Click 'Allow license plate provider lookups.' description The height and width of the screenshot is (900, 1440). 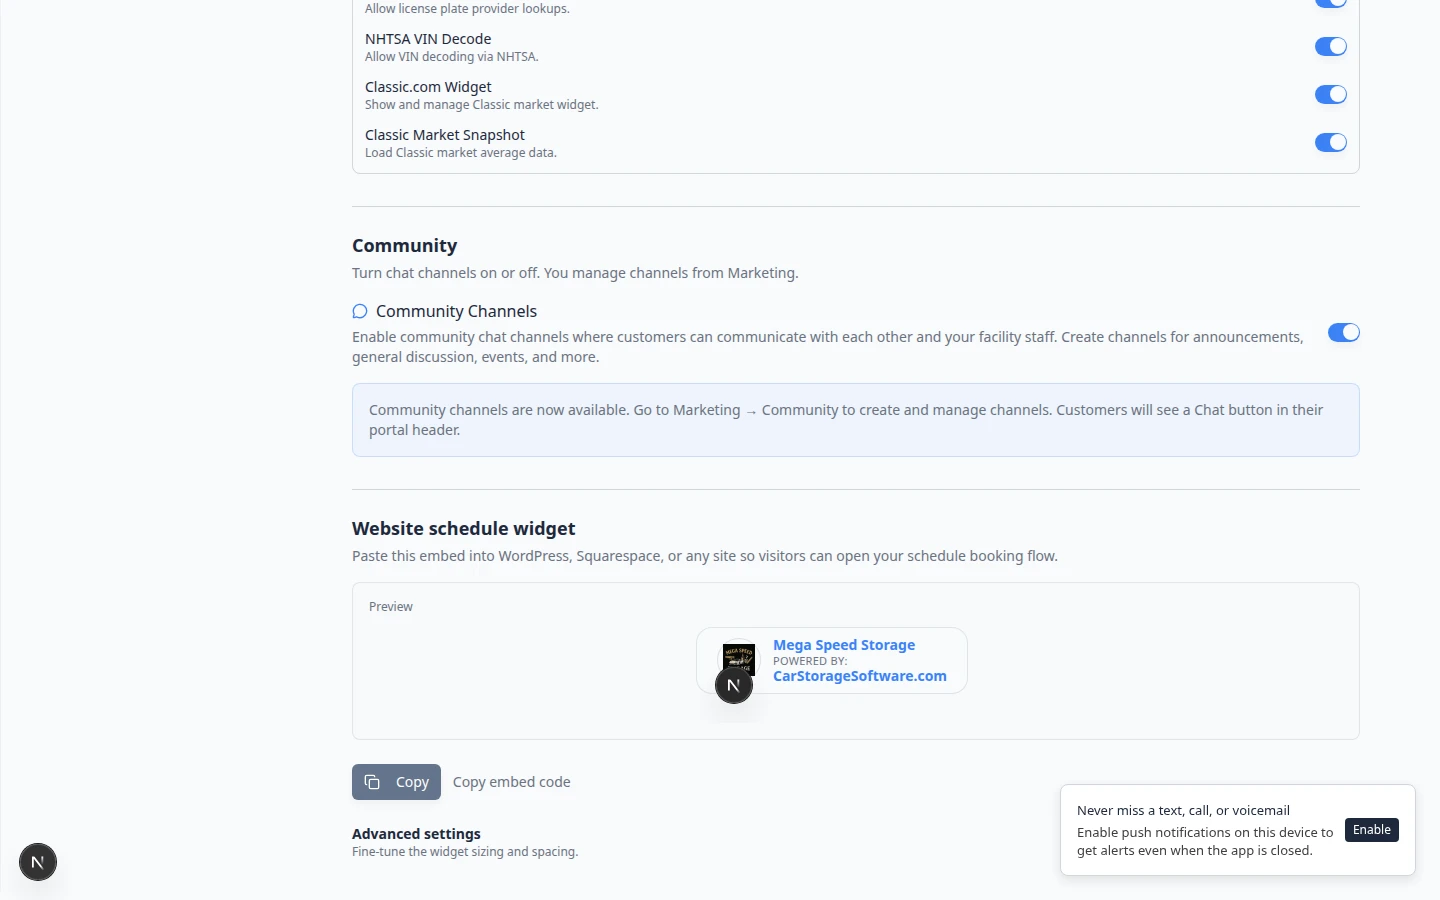tap(467, 9)
